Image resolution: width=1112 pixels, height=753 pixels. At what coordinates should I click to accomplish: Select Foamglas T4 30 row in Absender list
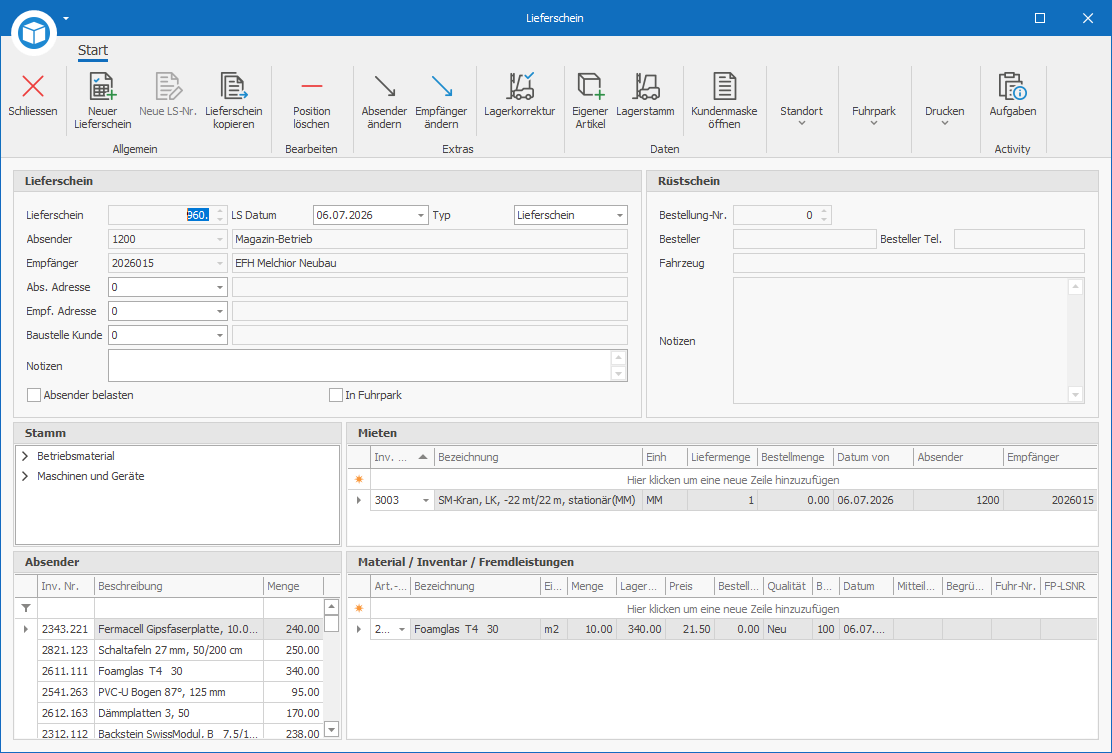click(170, 671)
